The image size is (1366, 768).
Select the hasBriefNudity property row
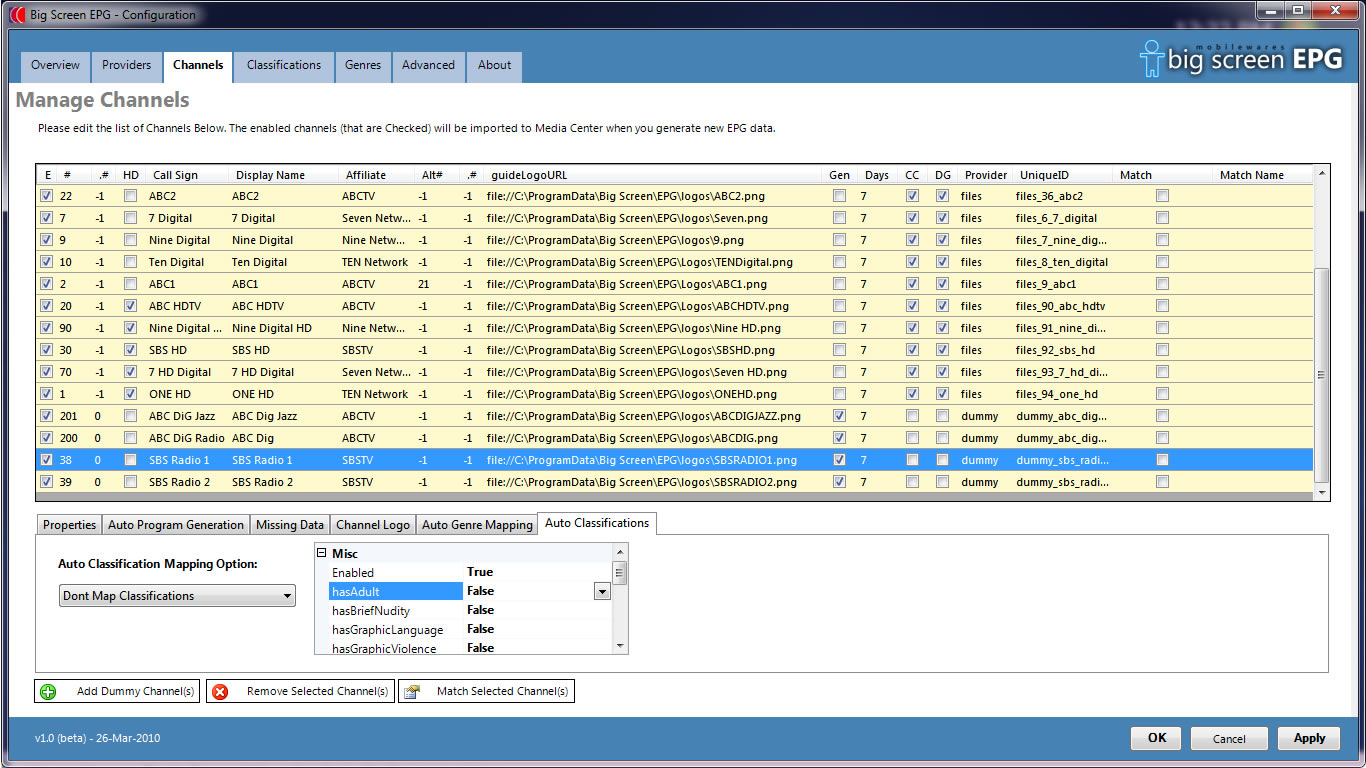(472, 611)
